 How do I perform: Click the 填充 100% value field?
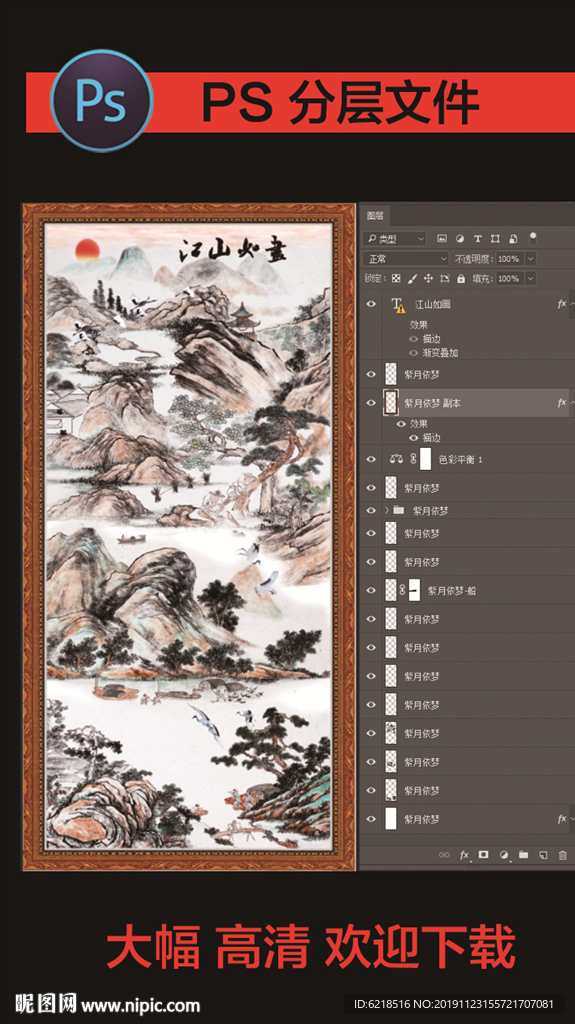click(509, 278)
